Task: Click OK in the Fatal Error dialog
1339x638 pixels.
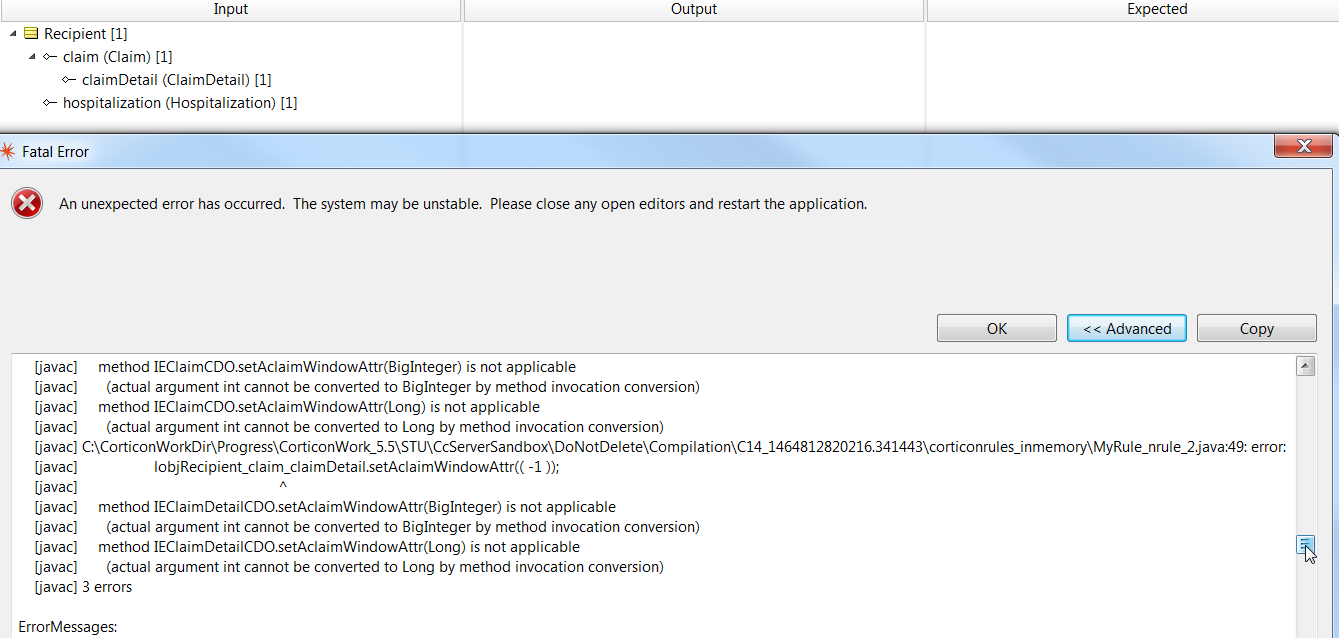Action: [x=996, y=328]
